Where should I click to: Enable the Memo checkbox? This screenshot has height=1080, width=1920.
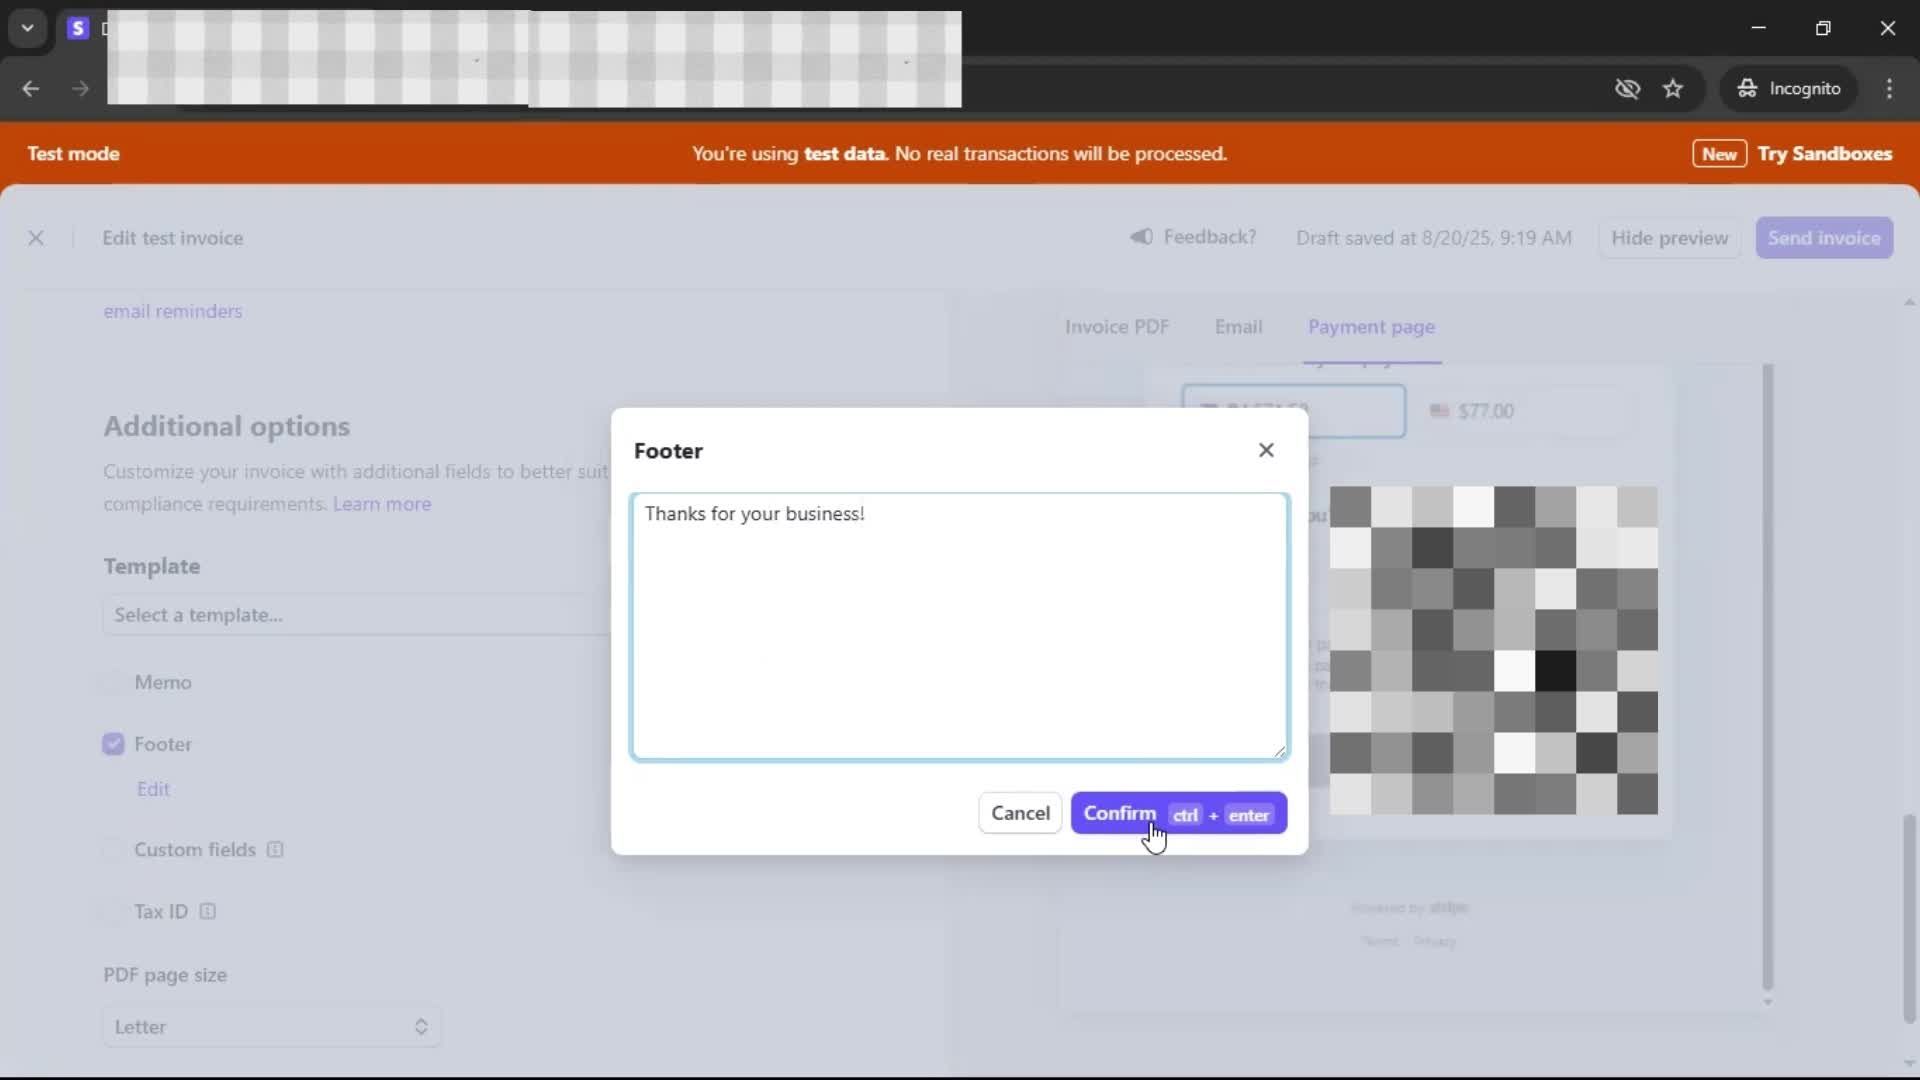click(x=113, y=682)
